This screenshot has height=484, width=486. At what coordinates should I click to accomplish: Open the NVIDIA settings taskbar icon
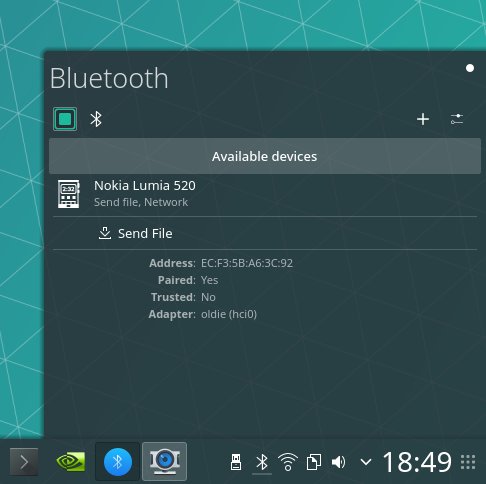tap(71, 462)
